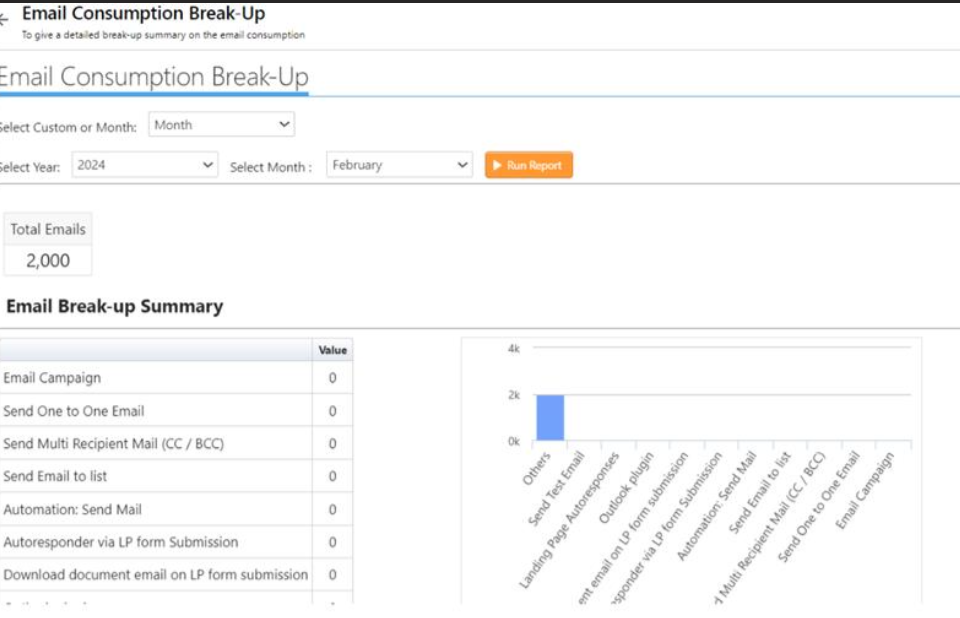
Task: Click the Value column header
Action: [332, 350]
